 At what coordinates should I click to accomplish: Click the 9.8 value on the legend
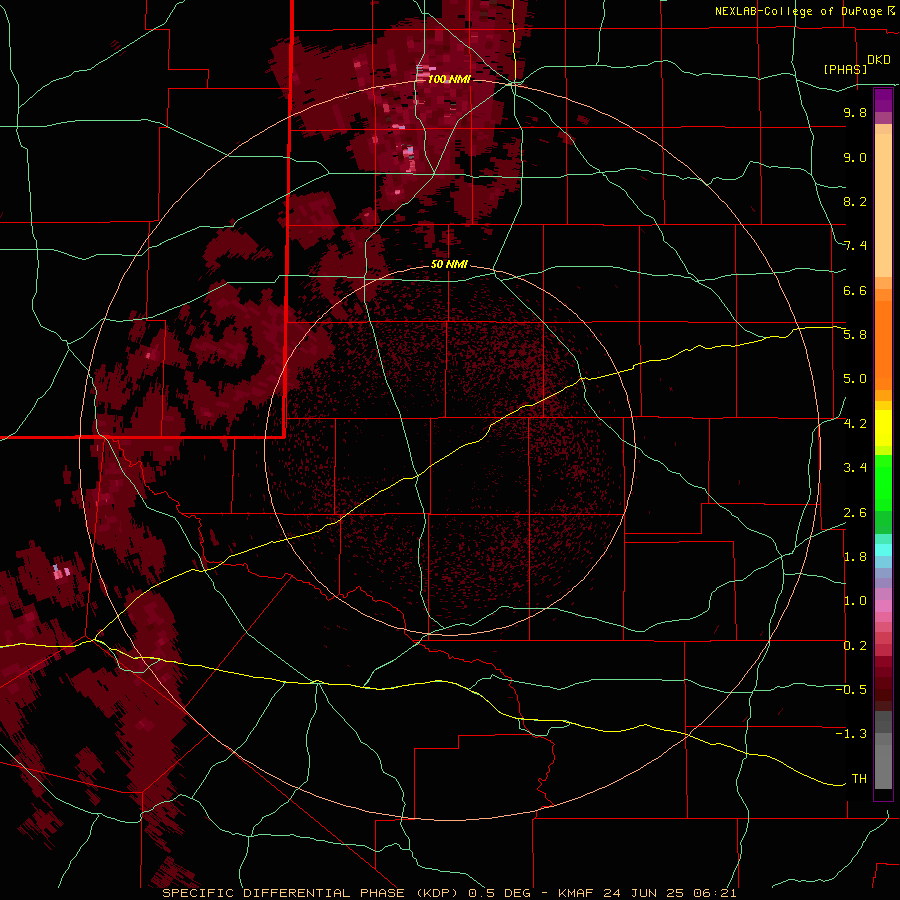(855, 112)
